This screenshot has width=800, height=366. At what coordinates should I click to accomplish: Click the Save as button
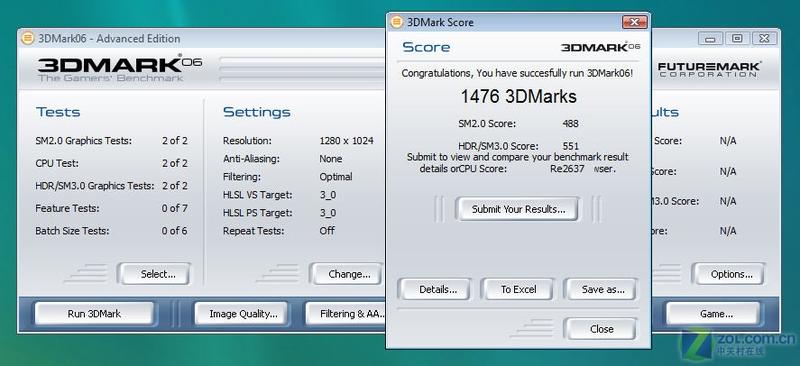pos(602,289)
